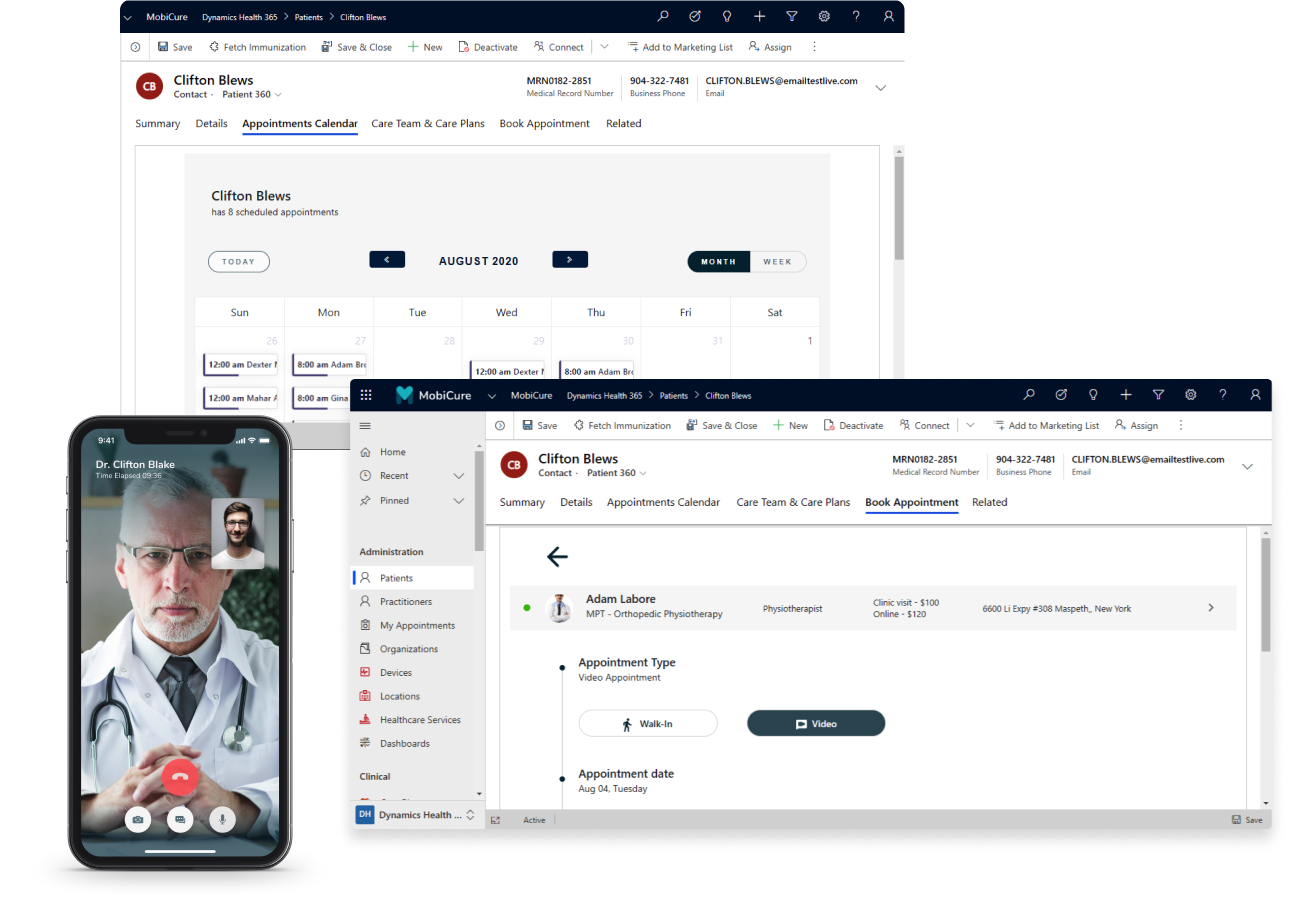Click Save in the front window toolbar
Screen dimensions: 1300x904
pos(540,425)
